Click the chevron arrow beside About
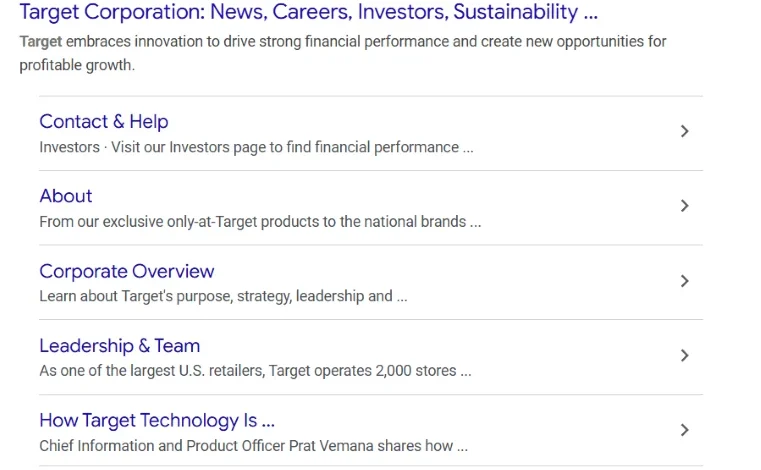The image size is (761, 470). [684, 206]
